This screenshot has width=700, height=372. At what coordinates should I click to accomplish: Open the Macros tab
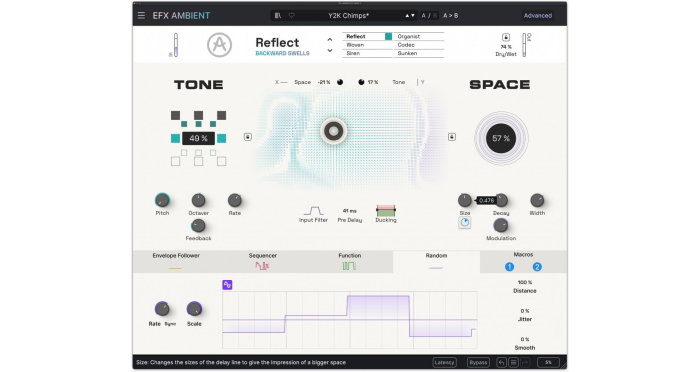click(x=523, y=262)
